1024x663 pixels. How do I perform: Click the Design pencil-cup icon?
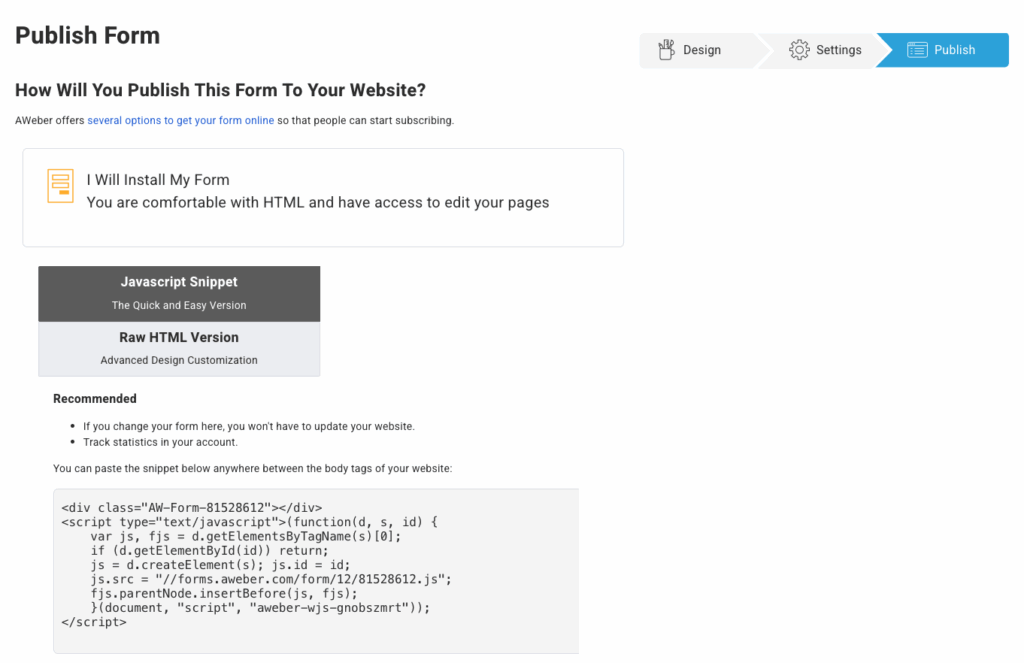coord(666,49)
